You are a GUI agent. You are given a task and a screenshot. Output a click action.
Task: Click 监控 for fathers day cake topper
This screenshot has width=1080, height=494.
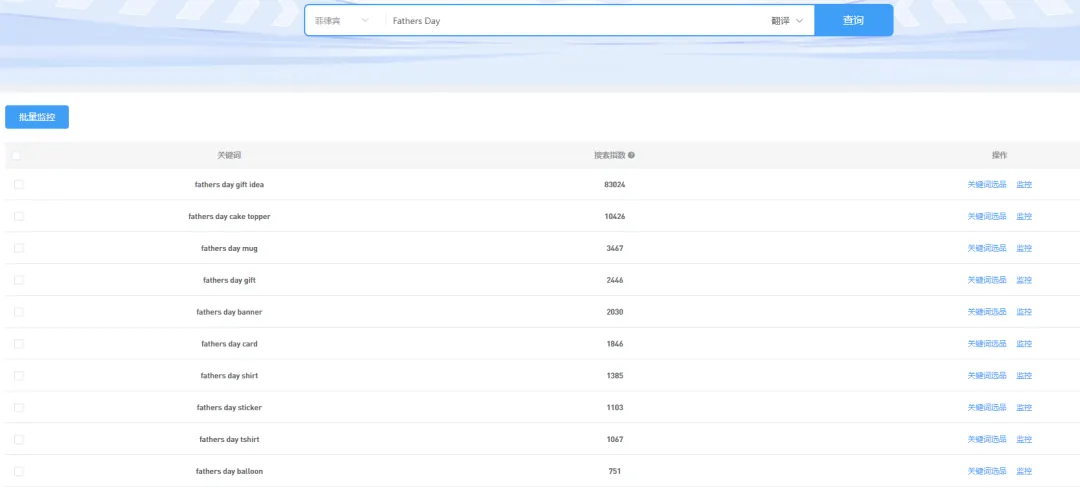pos(1024,216)
